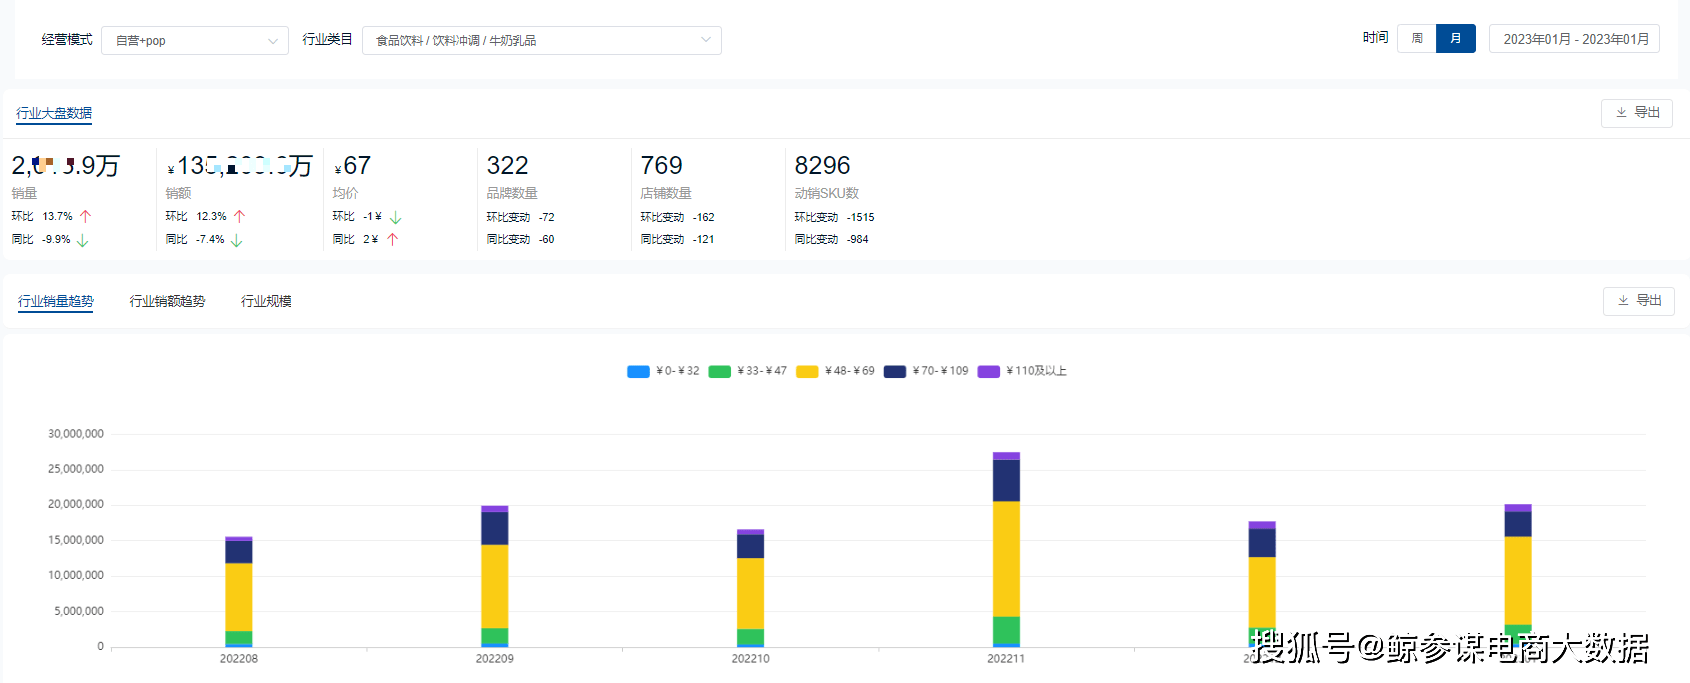Switch to the 行业销额趋势 tab
The image size is (1690, 683).
click(x=167, y=301)
